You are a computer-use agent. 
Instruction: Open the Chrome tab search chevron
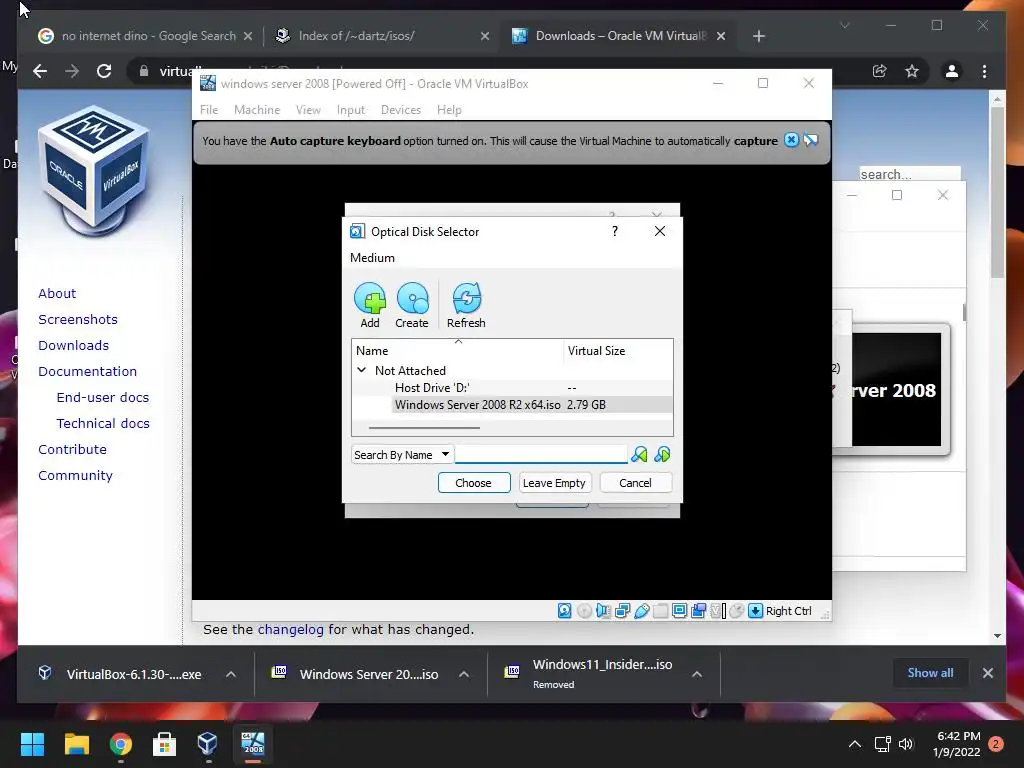844,25
